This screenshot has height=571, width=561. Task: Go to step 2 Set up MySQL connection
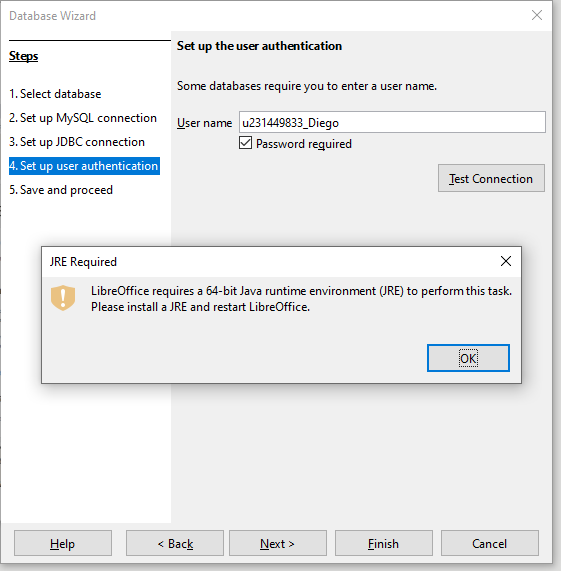coord(83,118)
